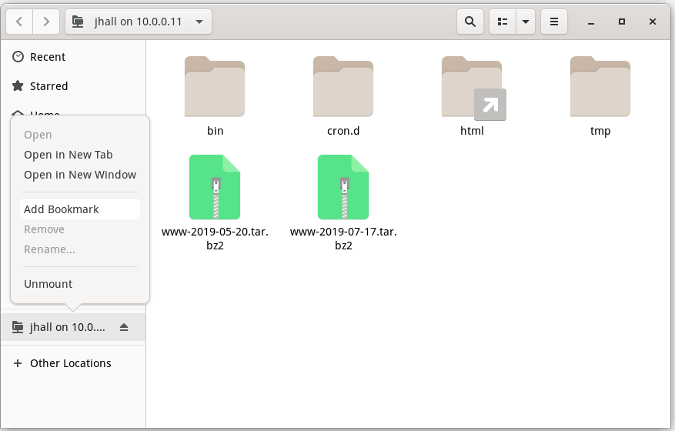Viewport: 675px width, 431px height.
Task: Expand the view options dropdown arrow
Action: (x=526, y=21)
